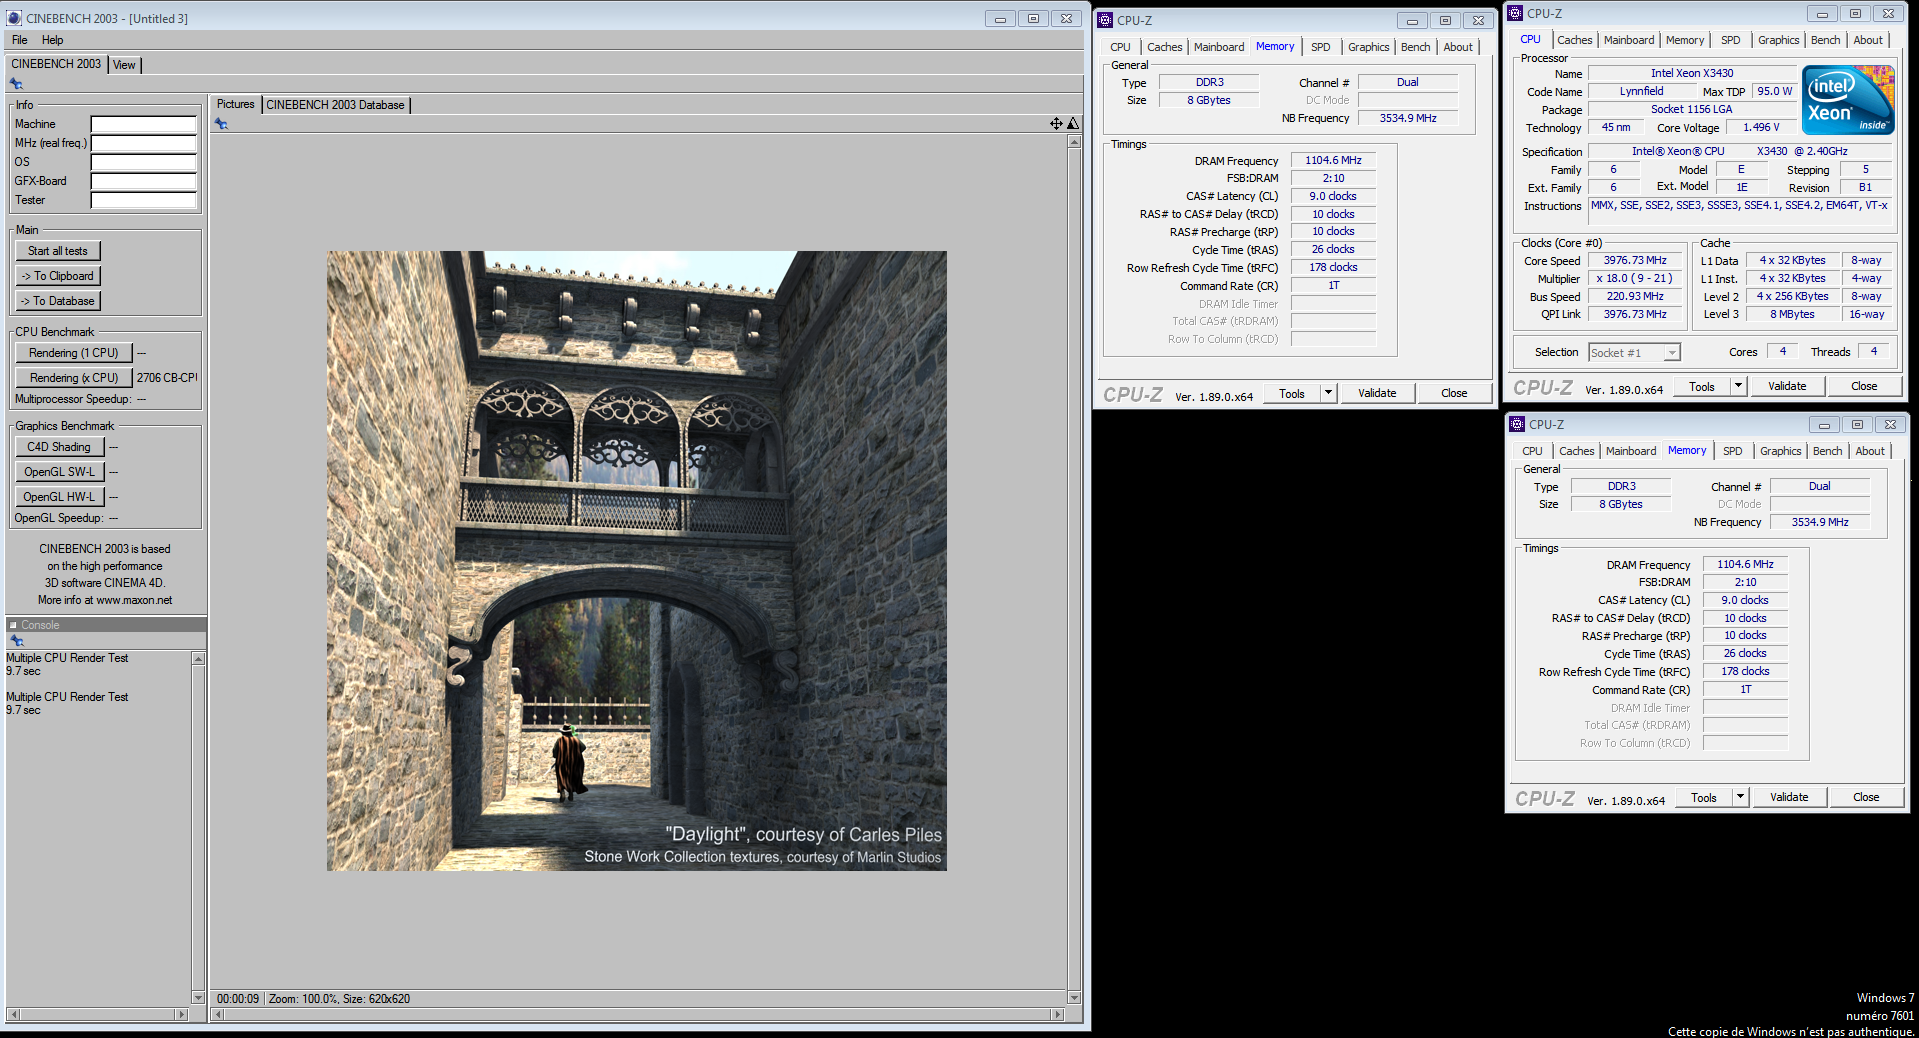Click the pin icon in the Console panel

[x=16, y=641]
